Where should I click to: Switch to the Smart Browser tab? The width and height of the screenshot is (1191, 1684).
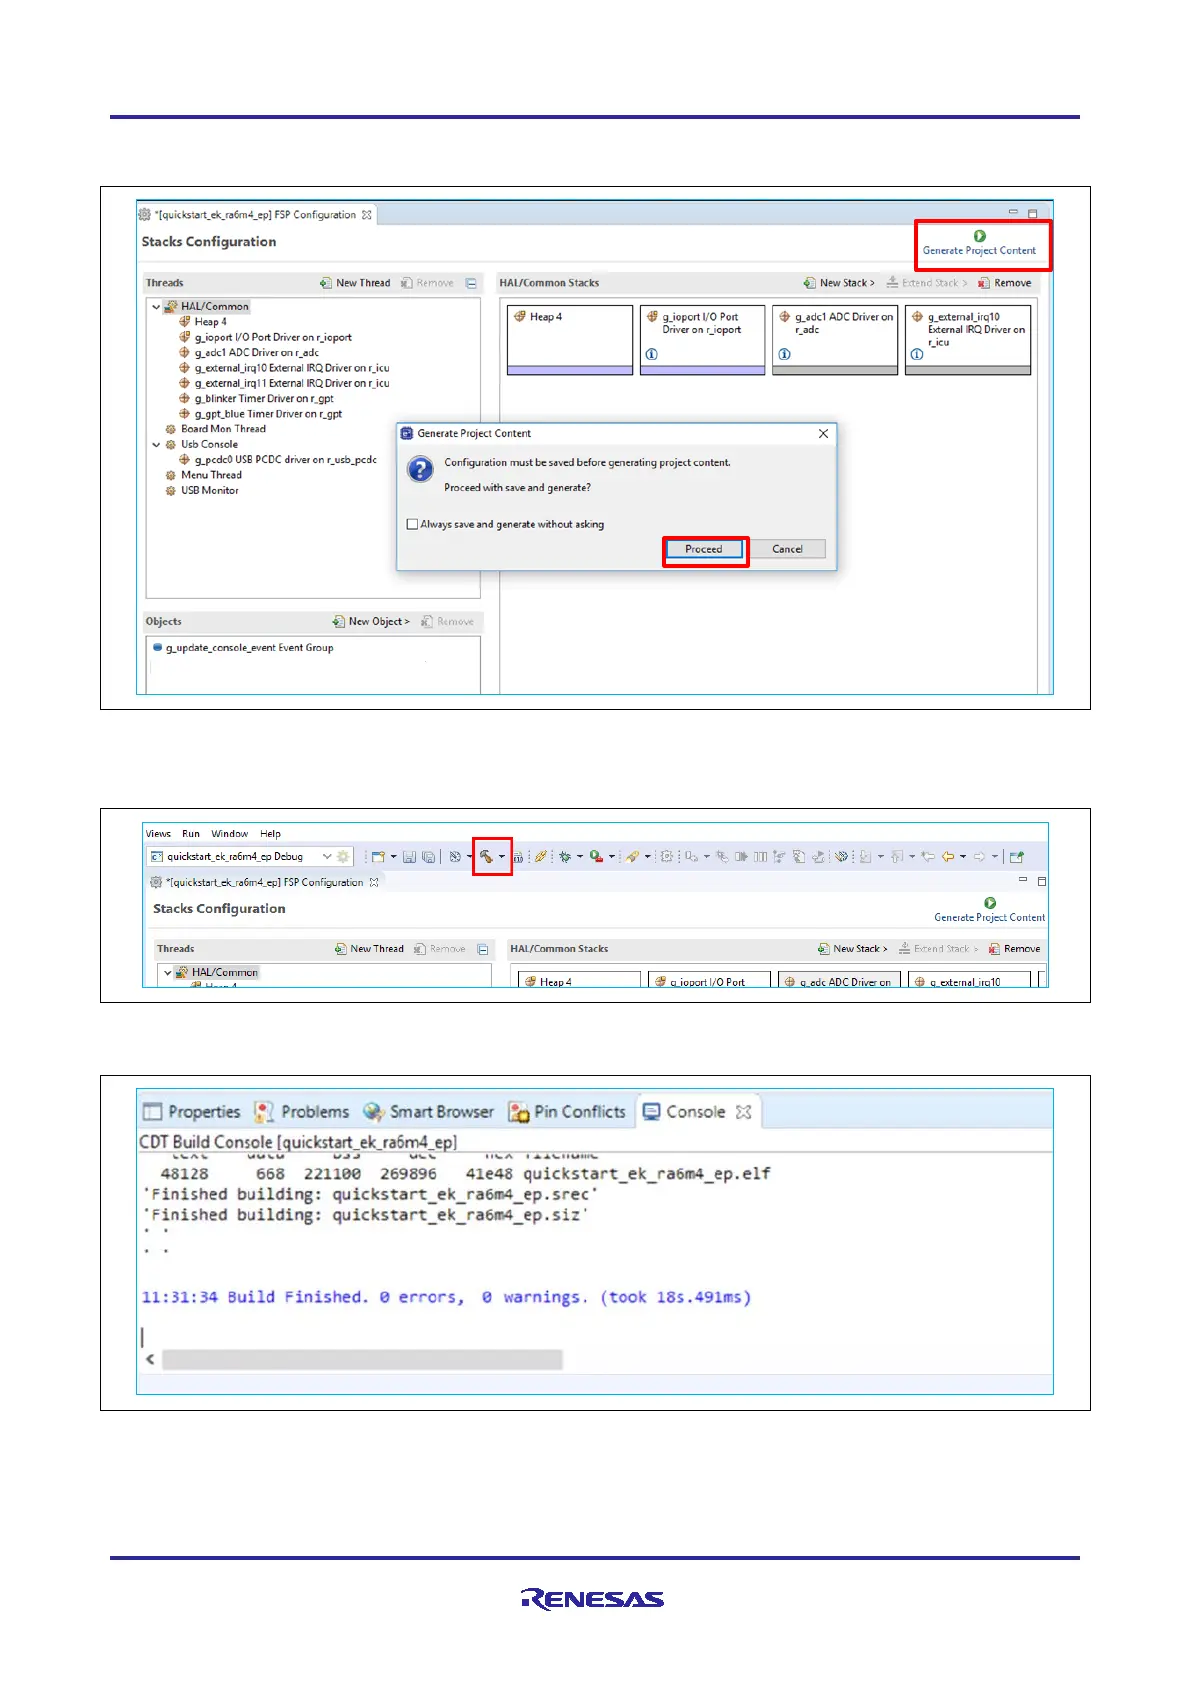(x=428, y=1112)
